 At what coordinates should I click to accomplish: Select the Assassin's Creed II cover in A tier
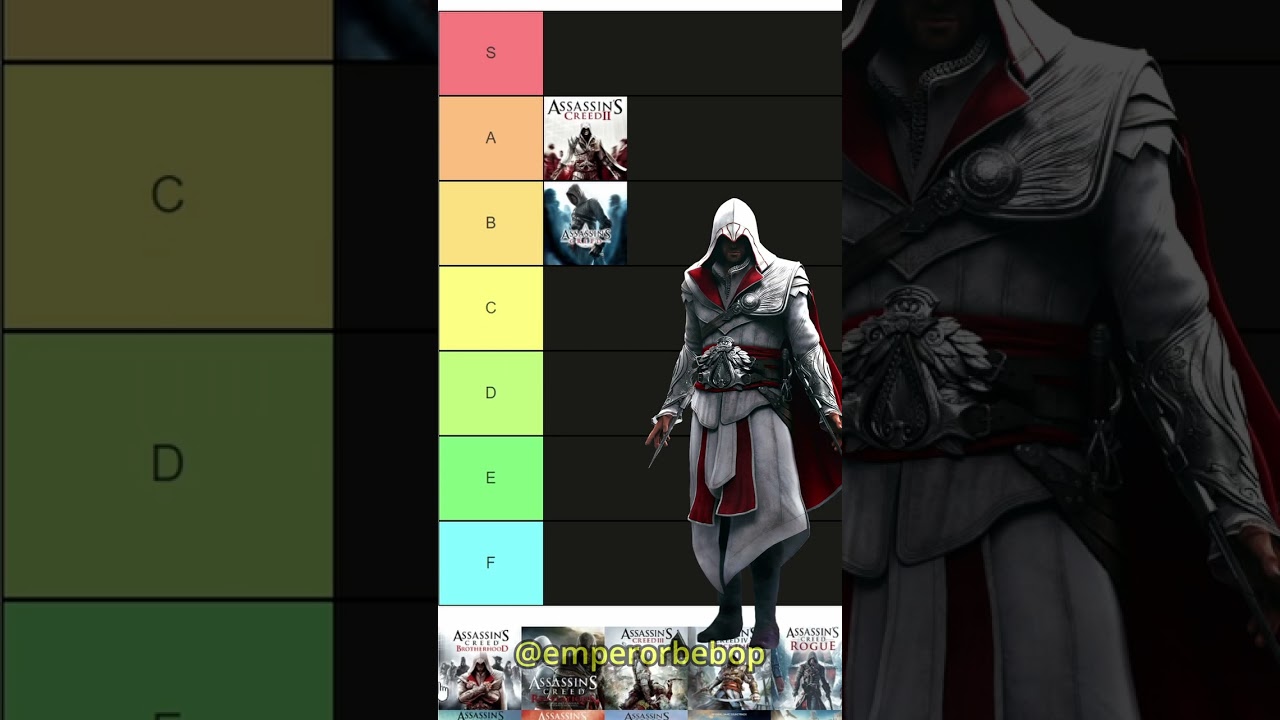[585, 138]
